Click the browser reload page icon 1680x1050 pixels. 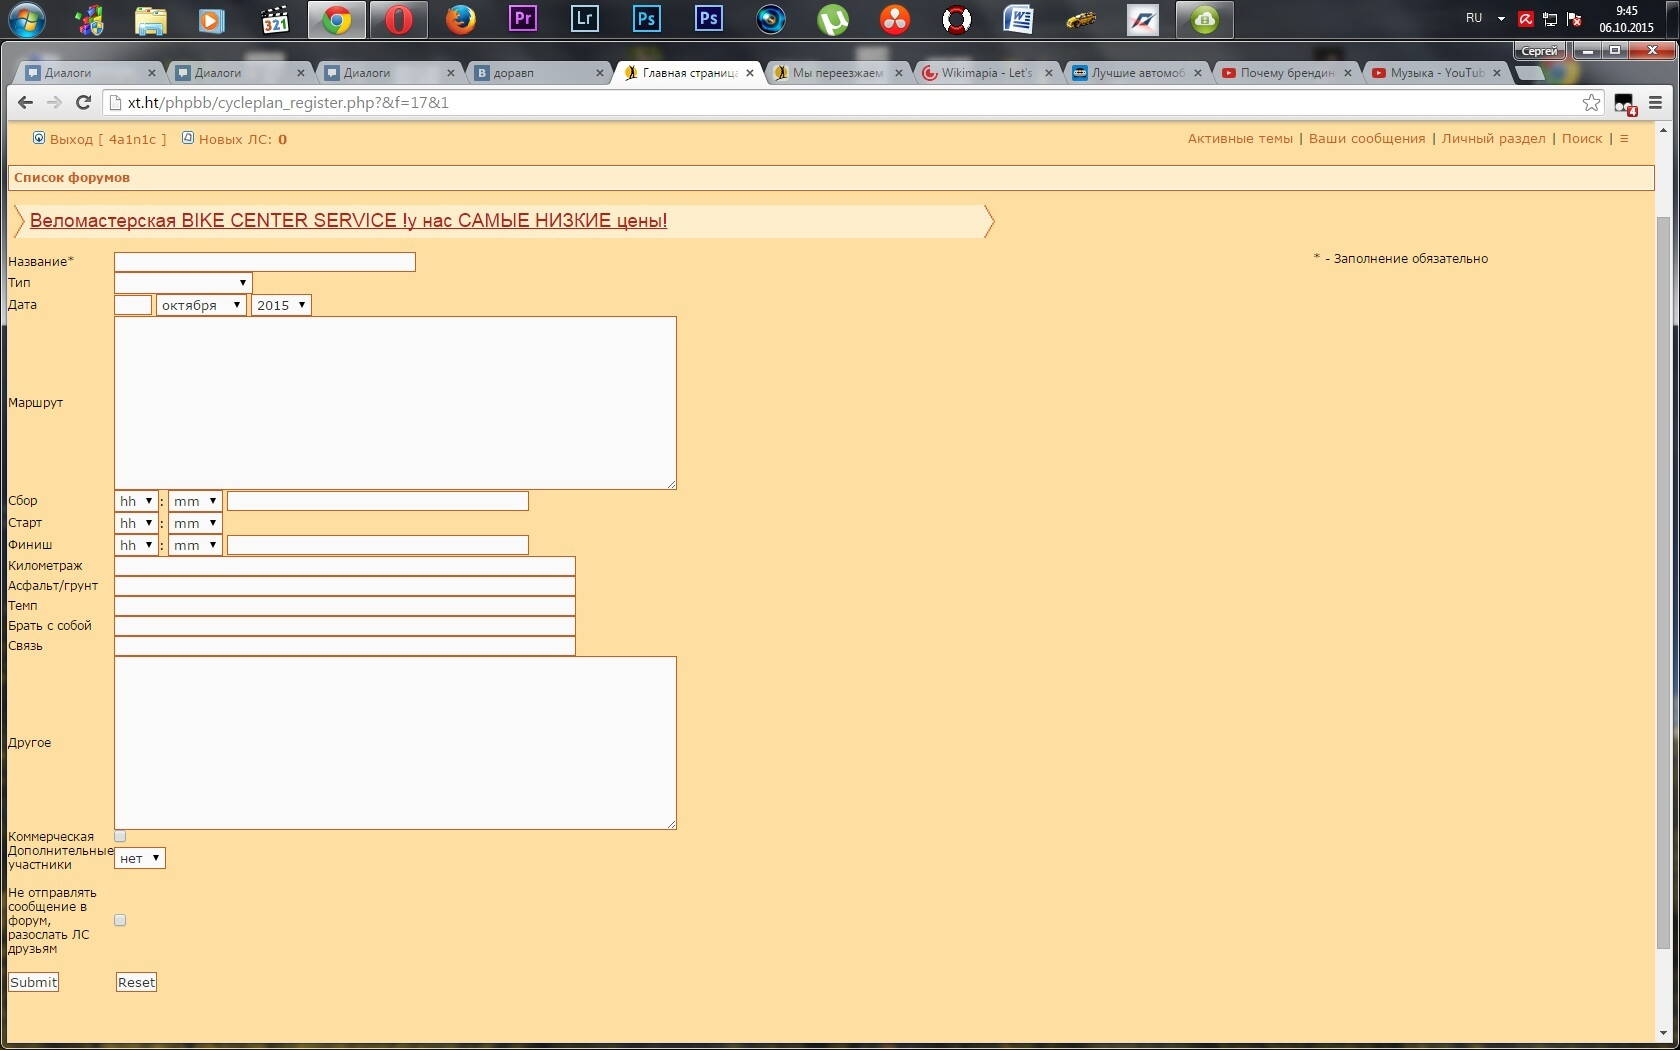click(x=84, y=102)
